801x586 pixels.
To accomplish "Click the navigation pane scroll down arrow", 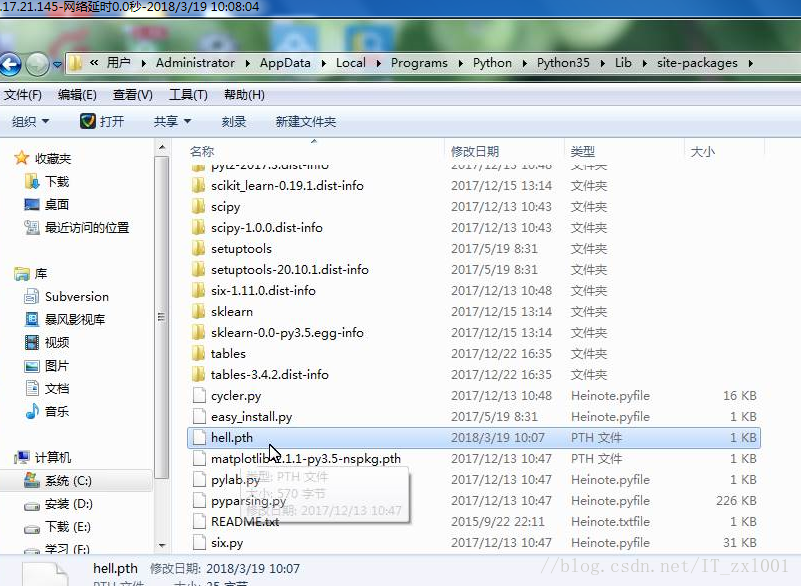I will (162, 546).
